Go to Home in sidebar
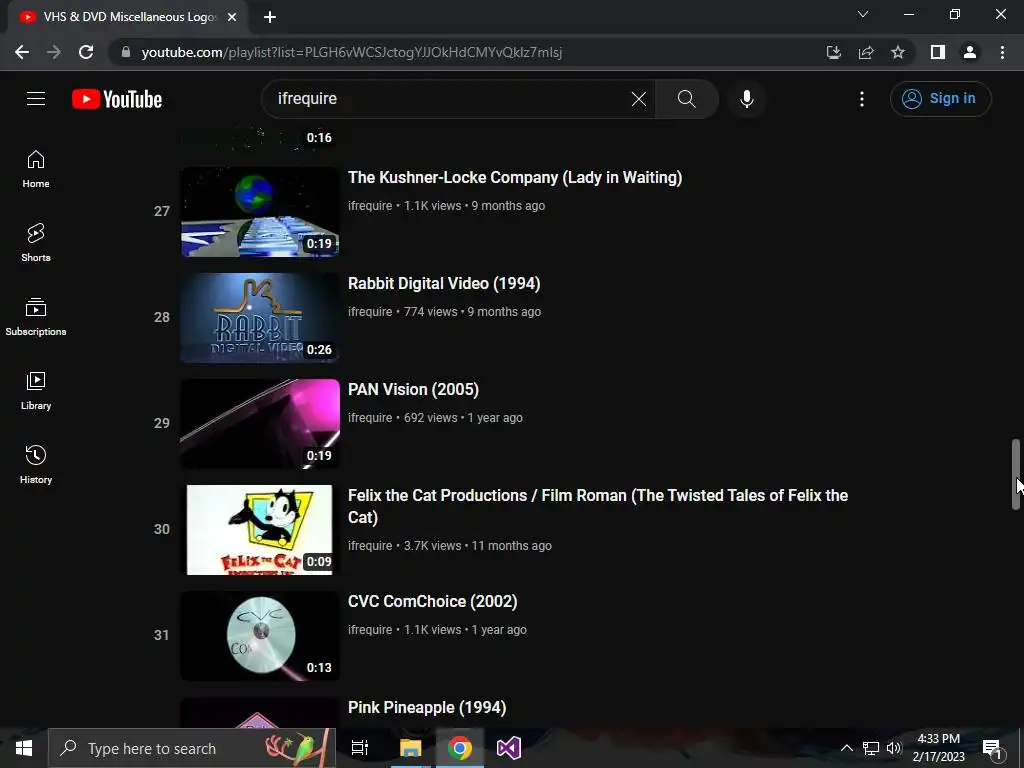1024x768 pixels. pyautogui.click(x=36, y=169)
